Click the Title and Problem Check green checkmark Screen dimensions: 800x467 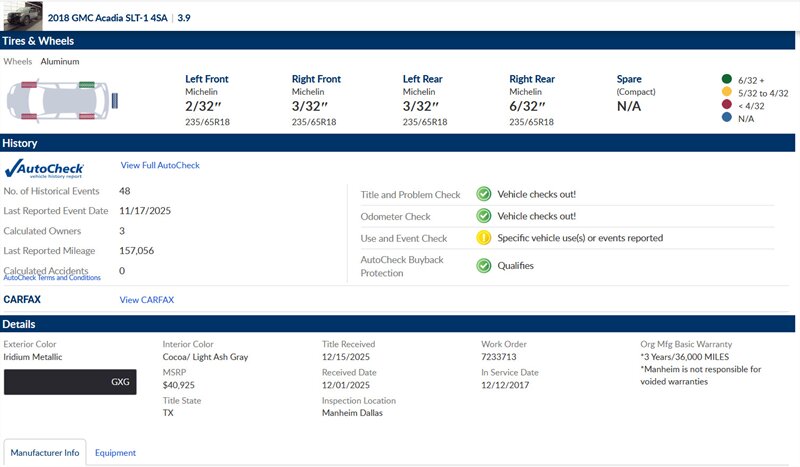pyautogui.click(x=483, y=194)
